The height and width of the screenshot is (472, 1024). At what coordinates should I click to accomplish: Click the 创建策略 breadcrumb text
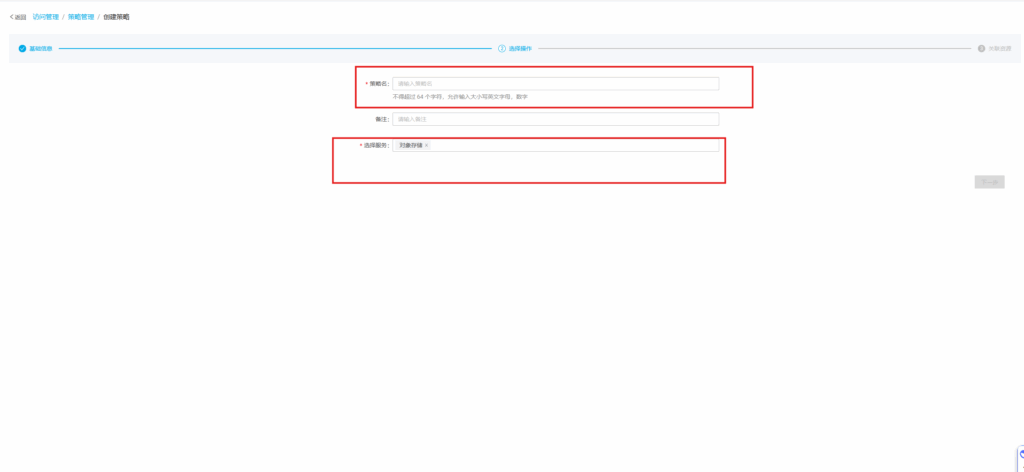(x=116, y=17)
